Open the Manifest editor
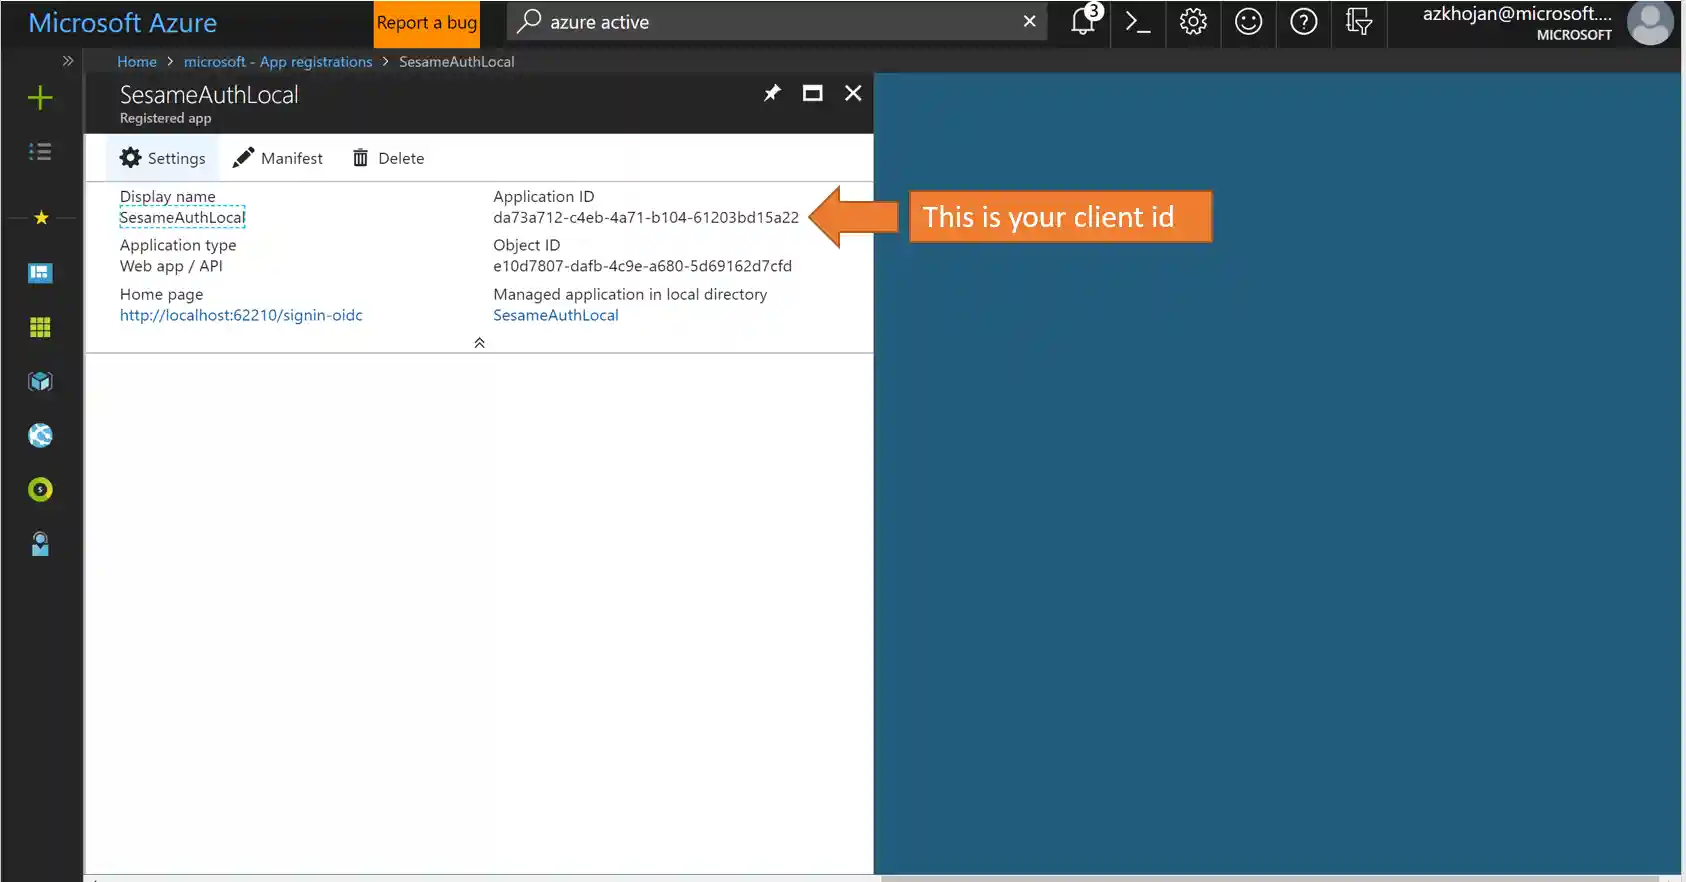 [278, 158]
